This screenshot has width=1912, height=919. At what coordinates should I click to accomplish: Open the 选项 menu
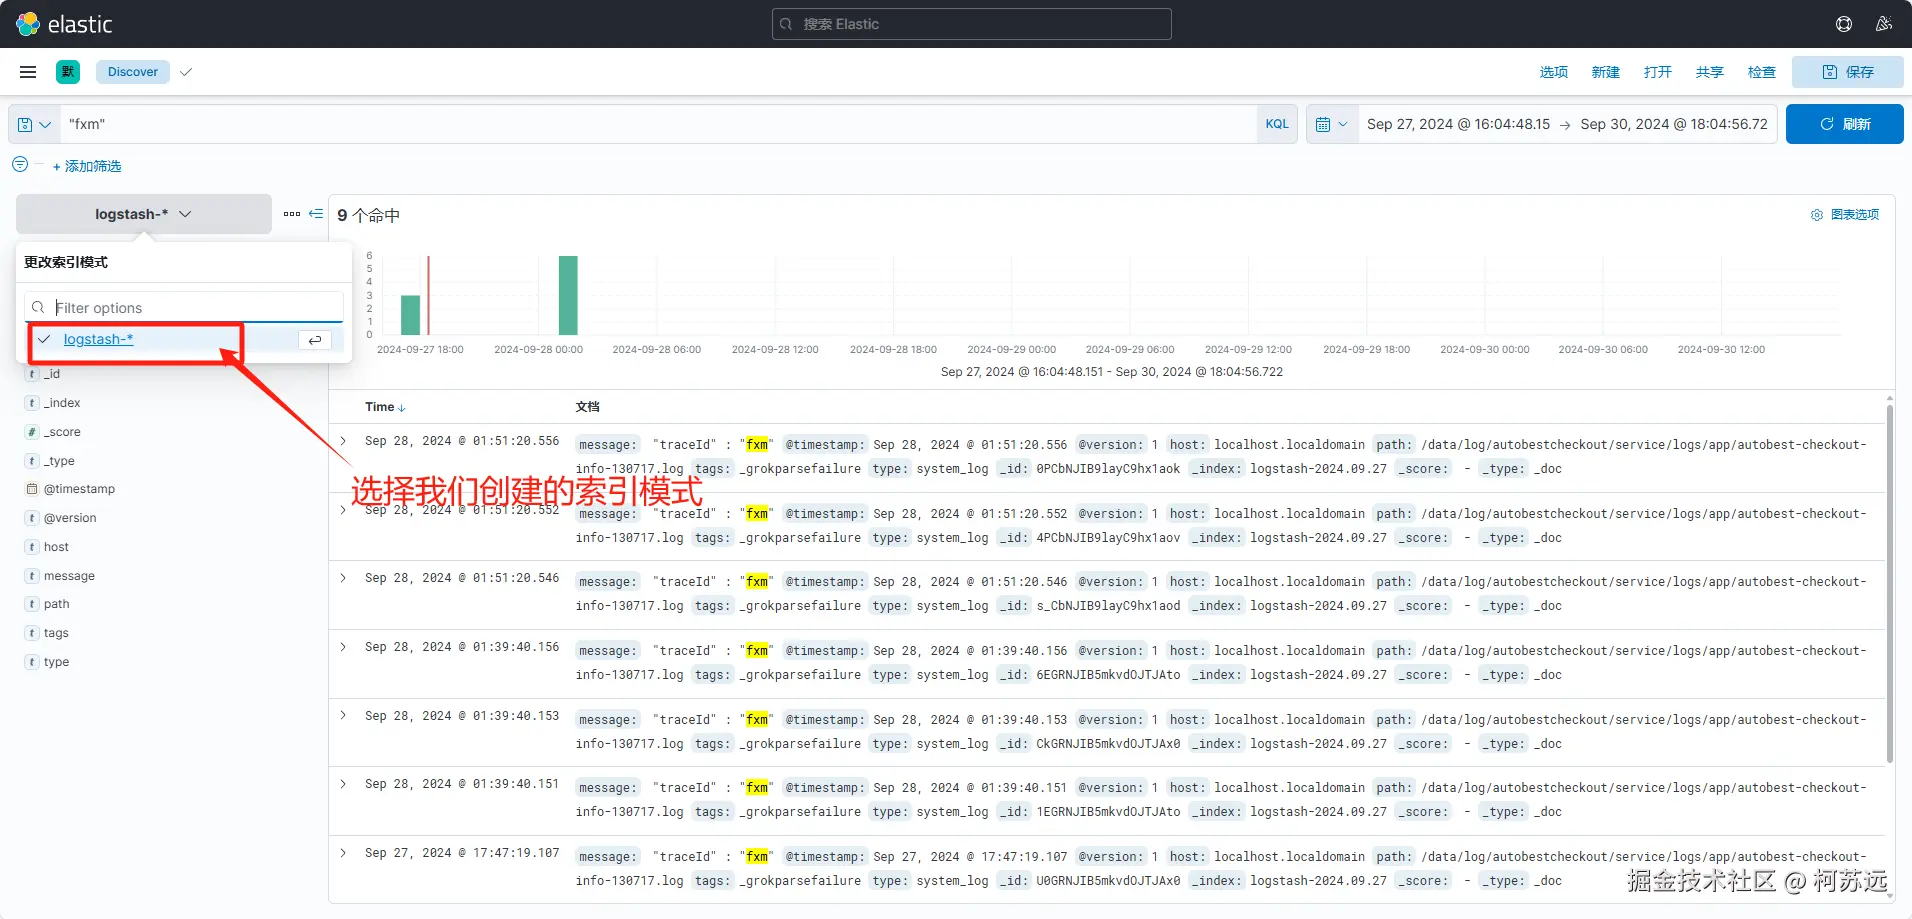1554,72
